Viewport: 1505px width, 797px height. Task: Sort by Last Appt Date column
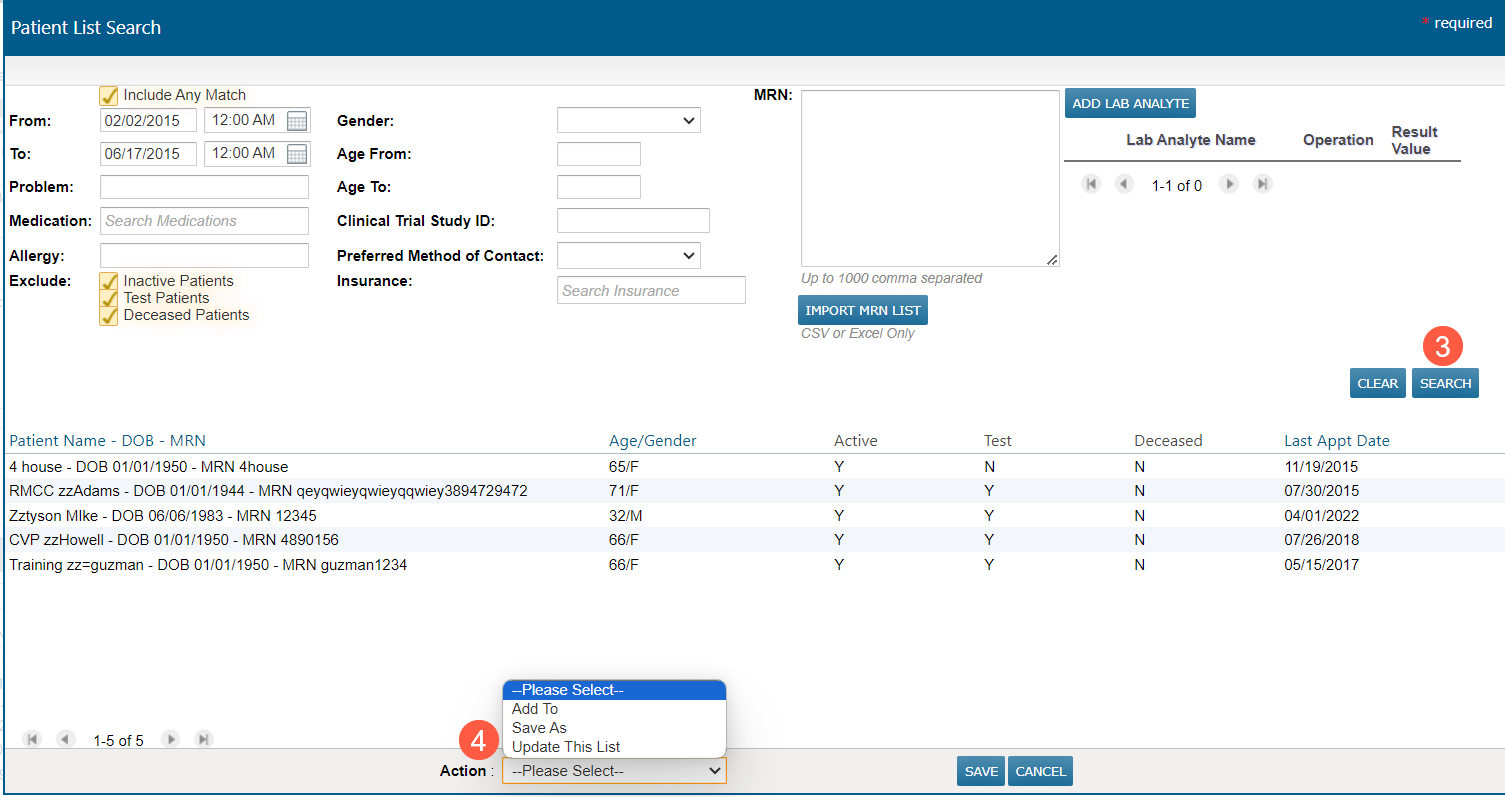coord(1336,441)
